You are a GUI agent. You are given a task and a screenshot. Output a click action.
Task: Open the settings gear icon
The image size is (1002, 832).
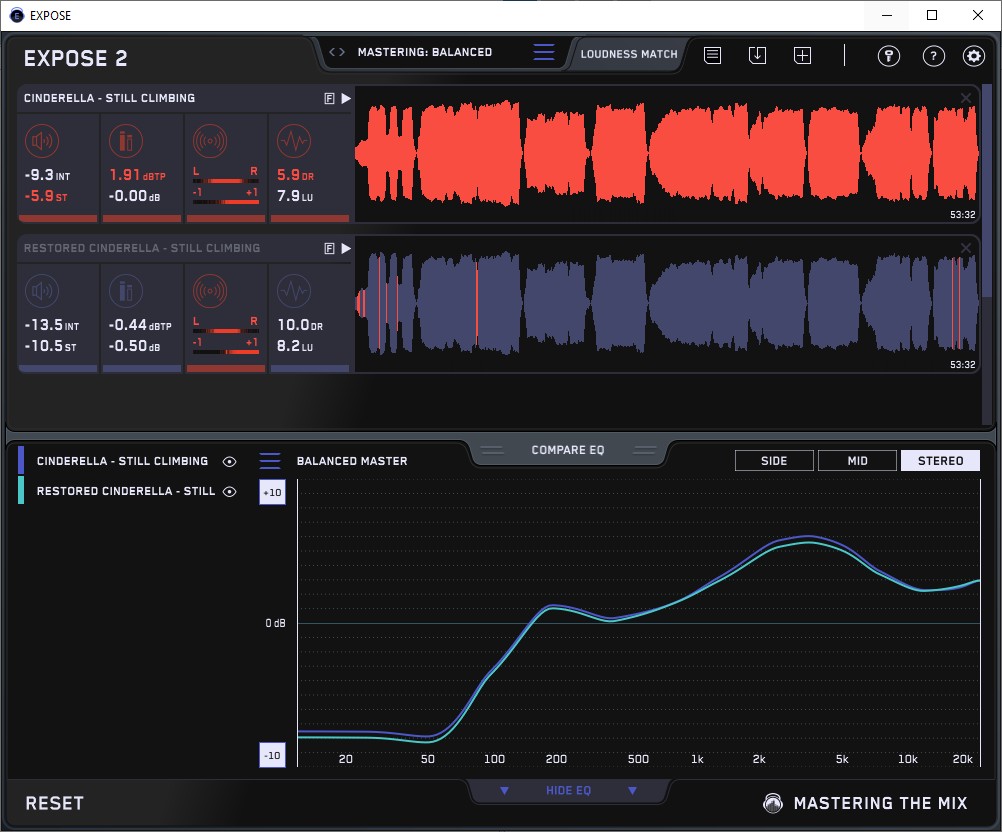click(x=974, y=56)
